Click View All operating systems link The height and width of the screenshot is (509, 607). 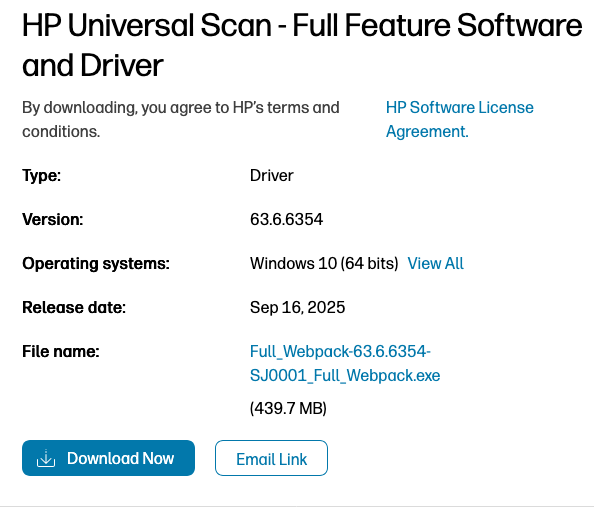436,264
